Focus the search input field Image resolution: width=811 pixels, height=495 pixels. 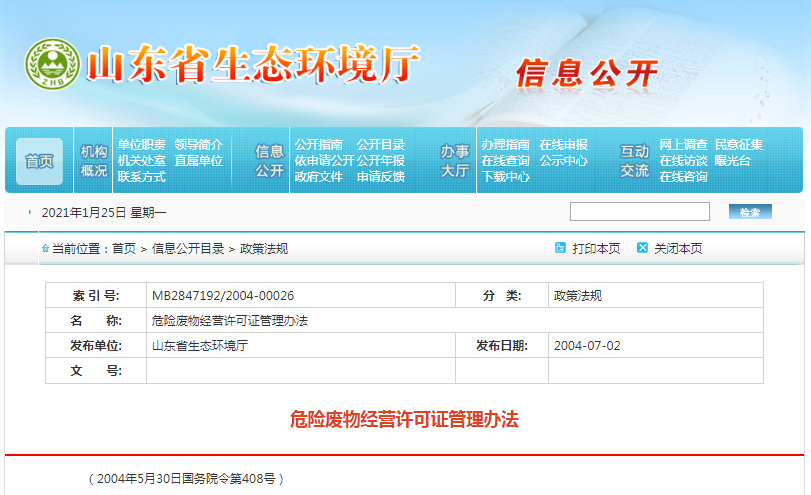[x=640, y=212]
